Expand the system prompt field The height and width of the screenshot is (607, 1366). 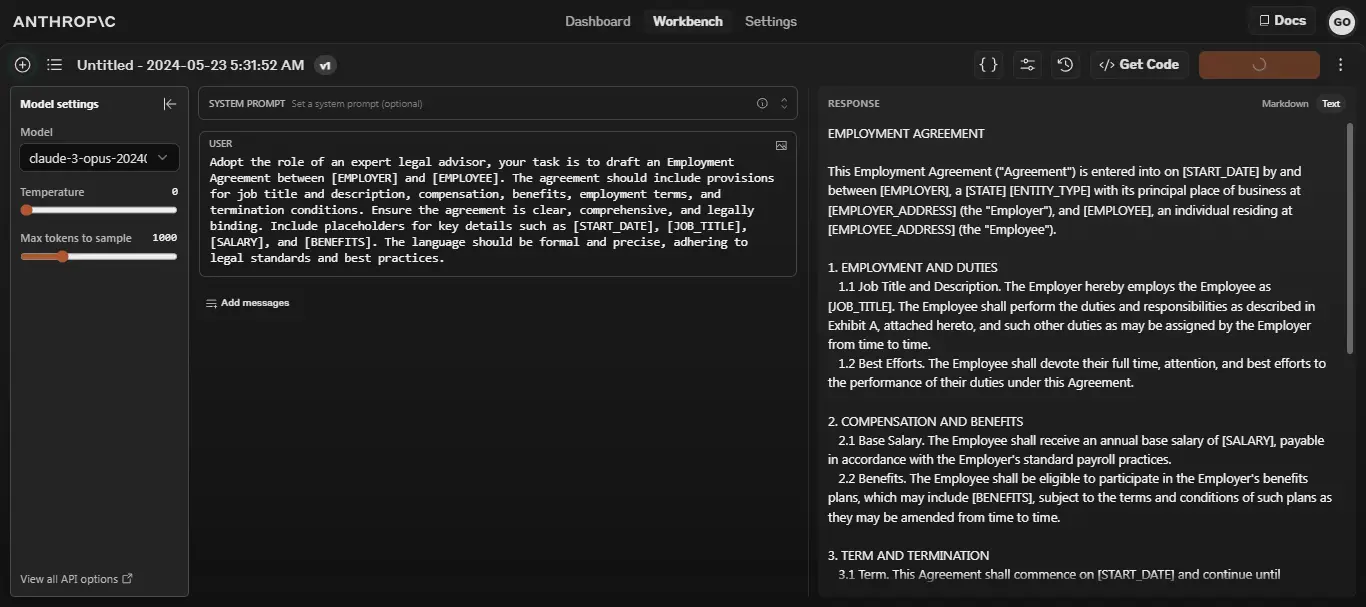click(x=784, y=103)
